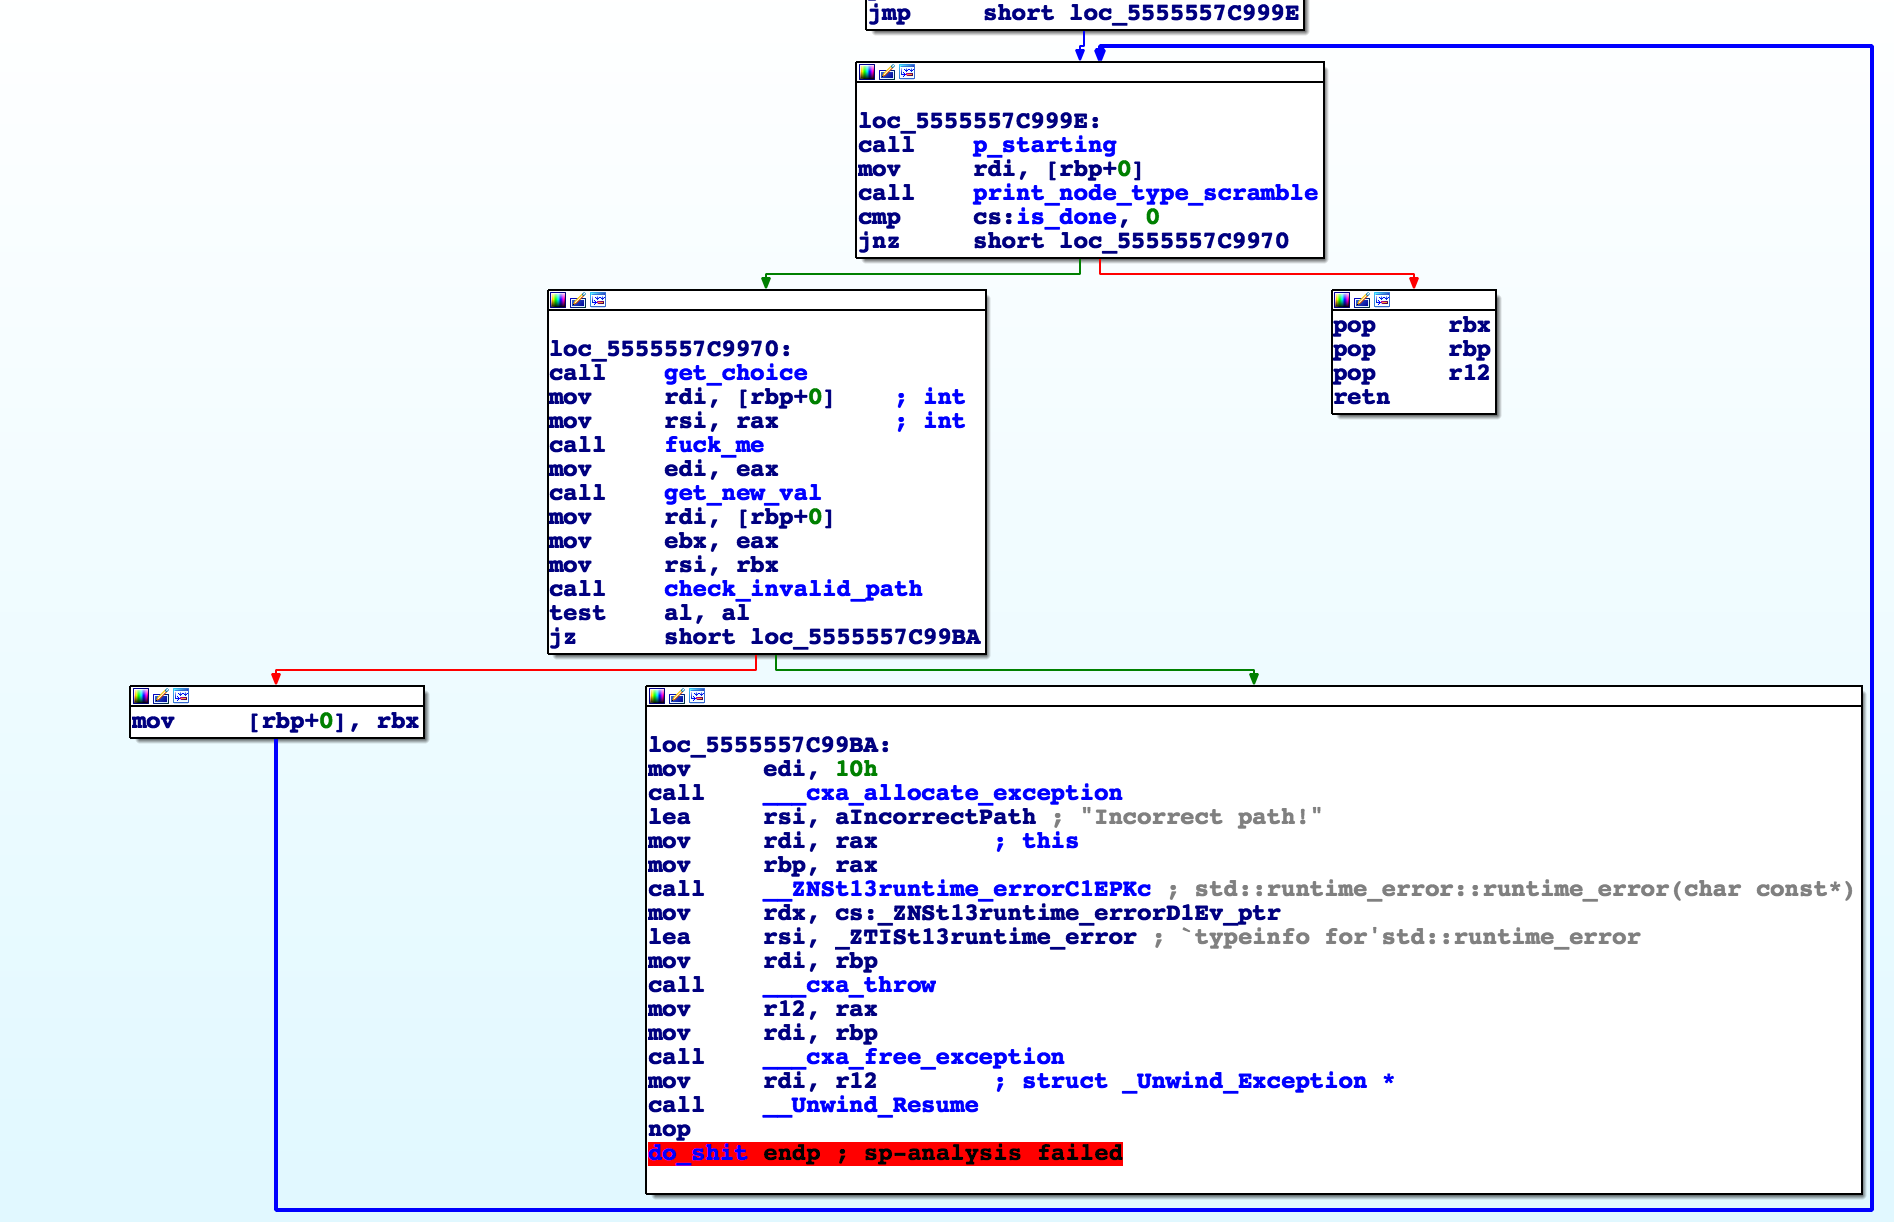This screenshot has height=1222, width=1894.
Task: Click node color icon on pop rbx block
Action: tap(1342, 300)
